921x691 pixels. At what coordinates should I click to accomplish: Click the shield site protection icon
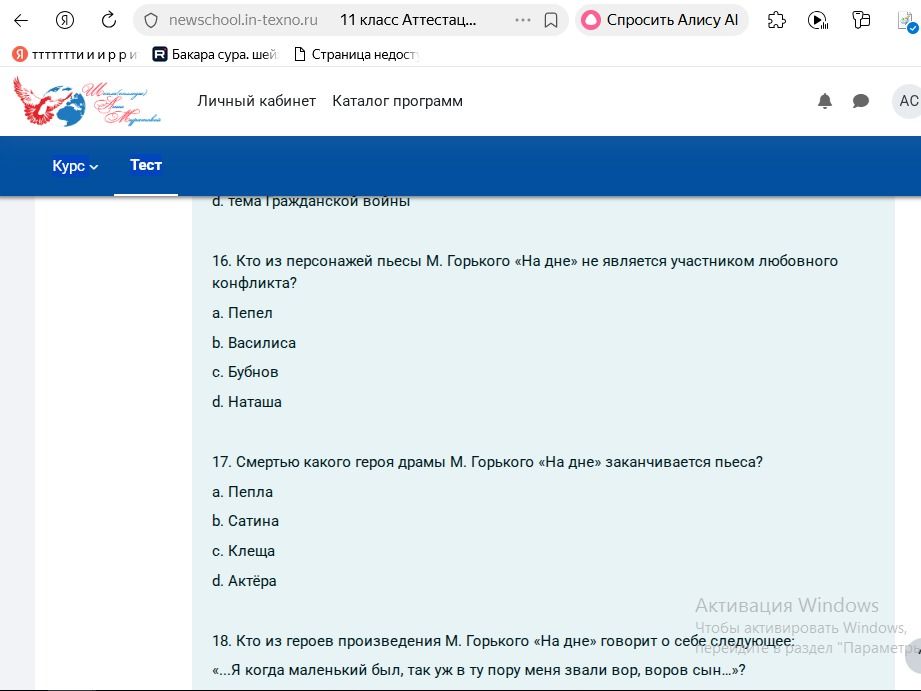(x=151, y=21)
